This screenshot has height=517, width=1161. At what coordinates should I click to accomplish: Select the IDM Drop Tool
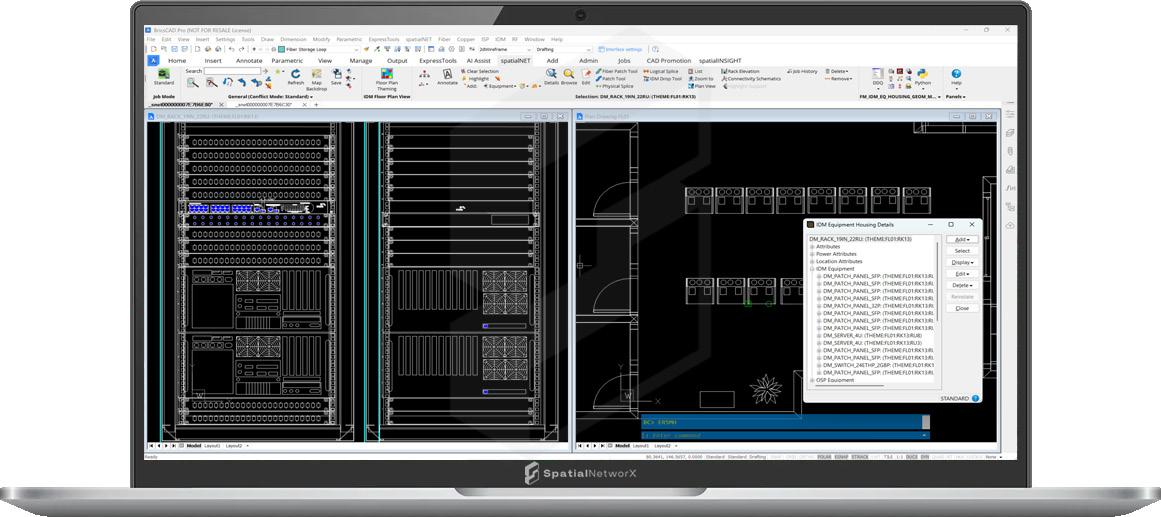pos(663,79)
